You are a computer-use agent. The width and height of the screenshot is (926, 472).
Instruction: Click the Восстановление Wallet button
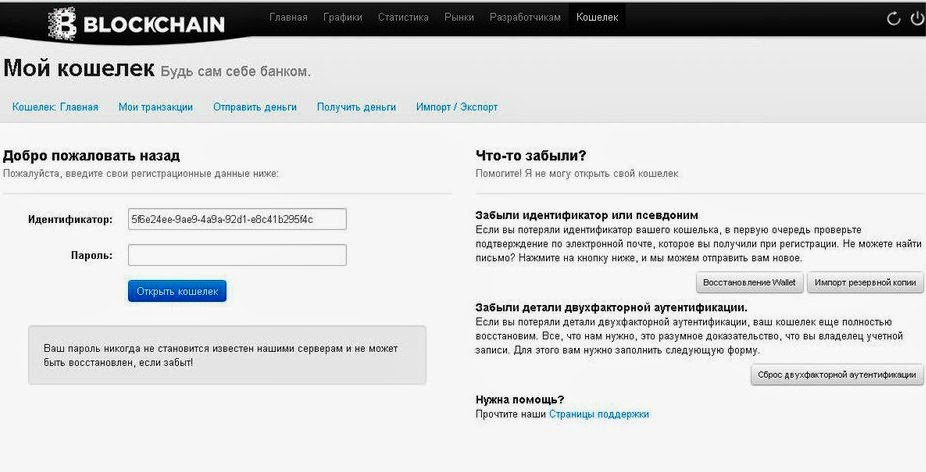(749, 283)
